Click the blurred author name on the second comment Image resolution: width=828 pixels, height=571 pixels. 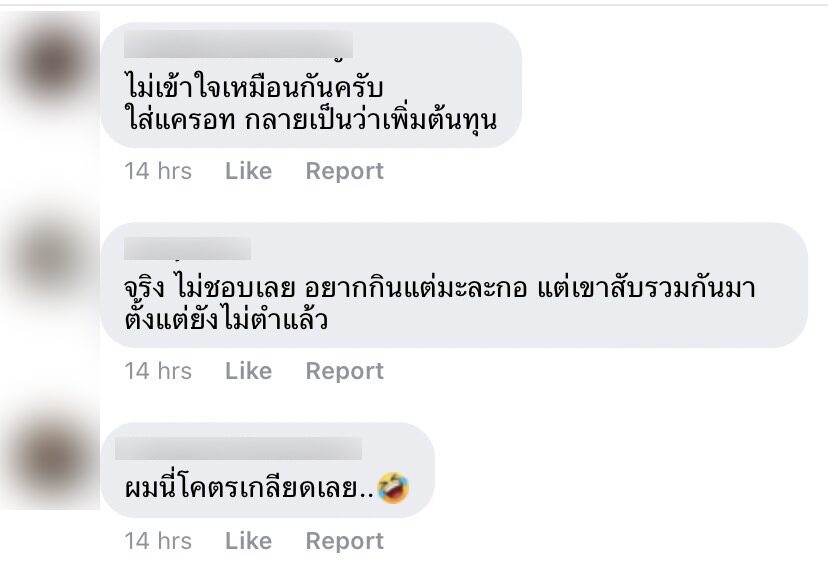point(185,248)
